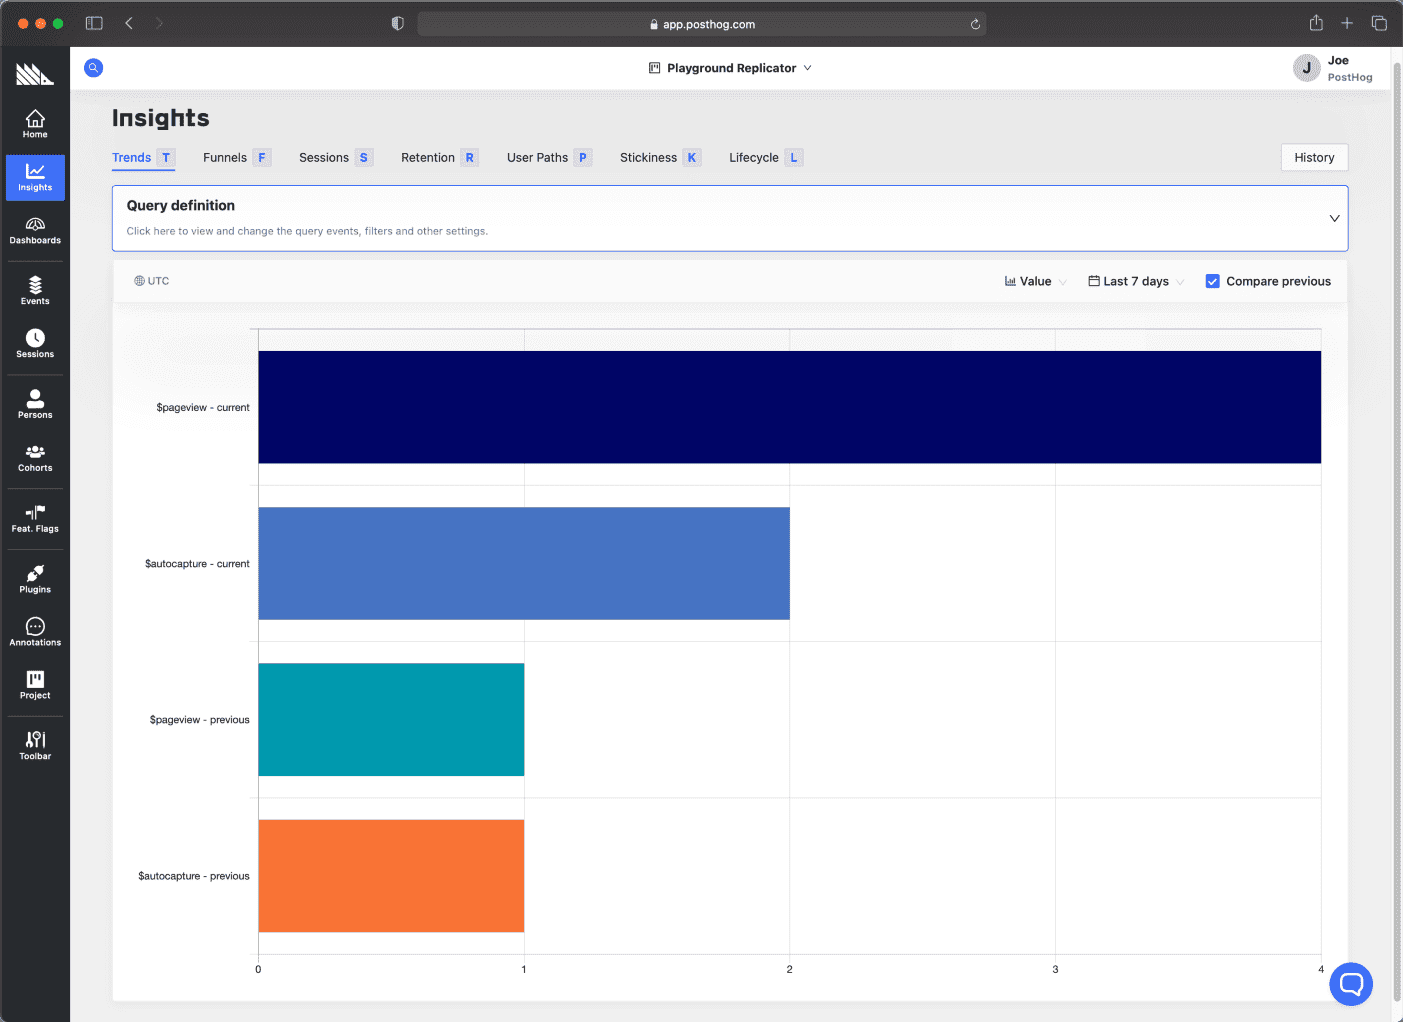Uncheck the Compare previous checkbox
The height and width of the screenshot is (1022, 1403).
[1212, 282]
